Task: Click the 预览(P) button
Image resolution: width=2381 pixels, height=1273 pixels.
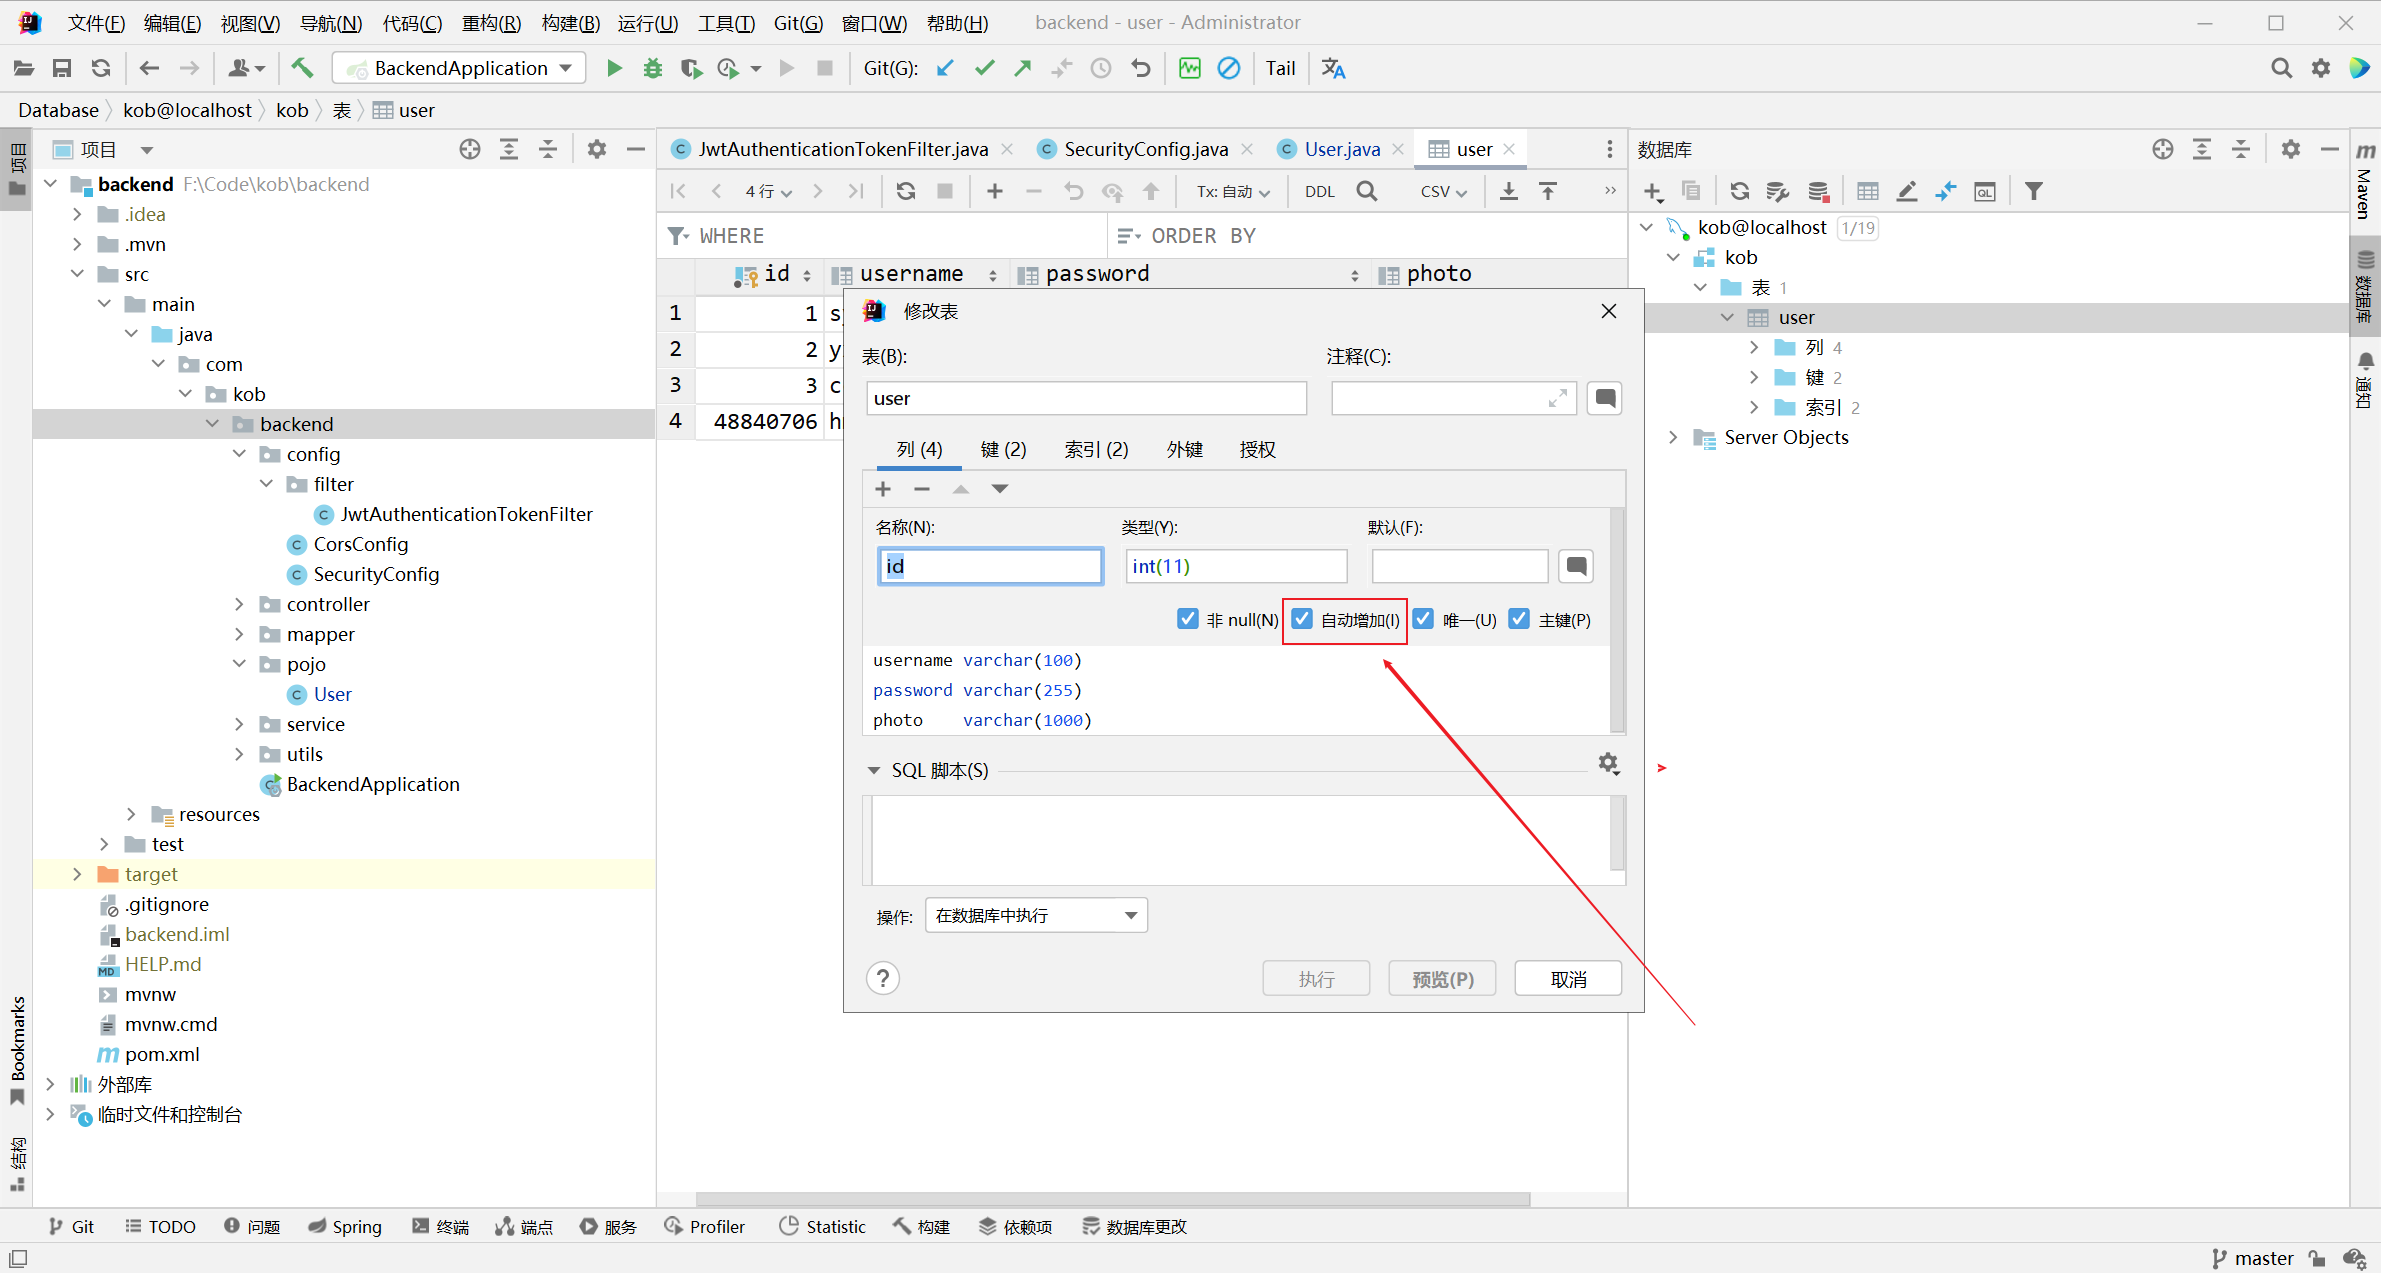Action: tap(1442, 979)
